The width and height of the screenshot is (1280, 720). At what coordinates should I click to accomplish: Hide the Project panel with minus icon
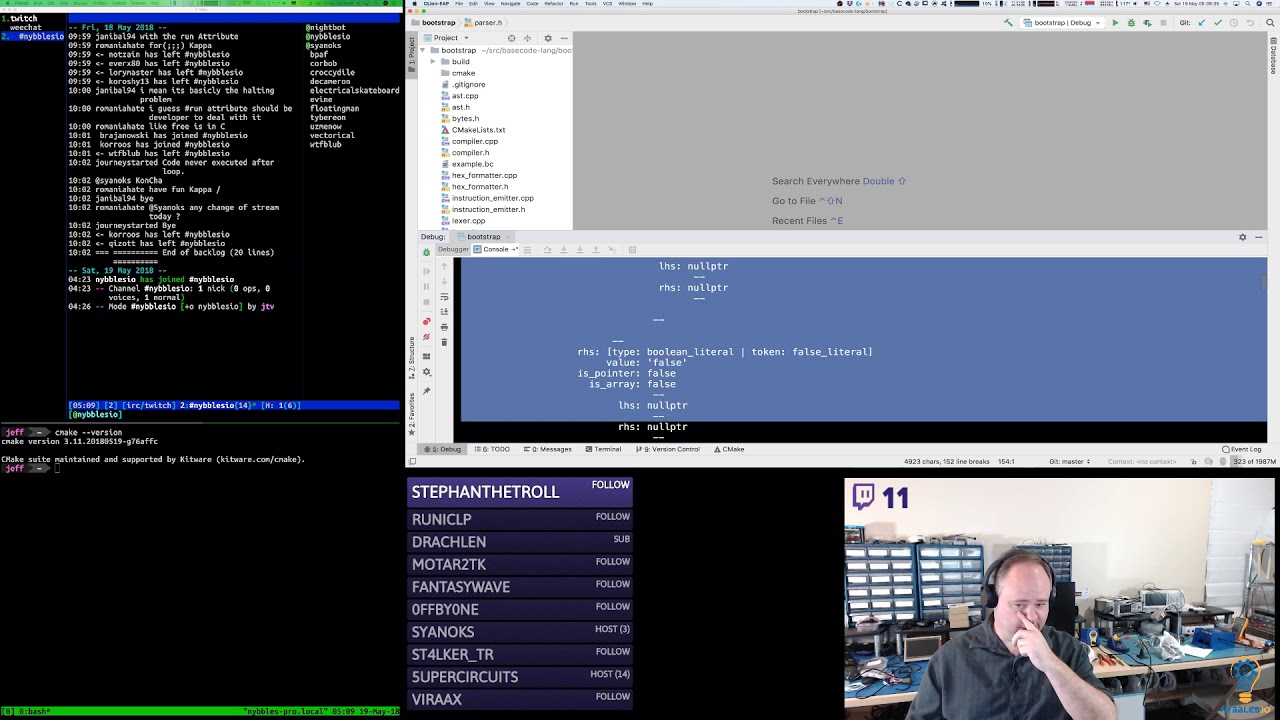[x=563, y=38]
